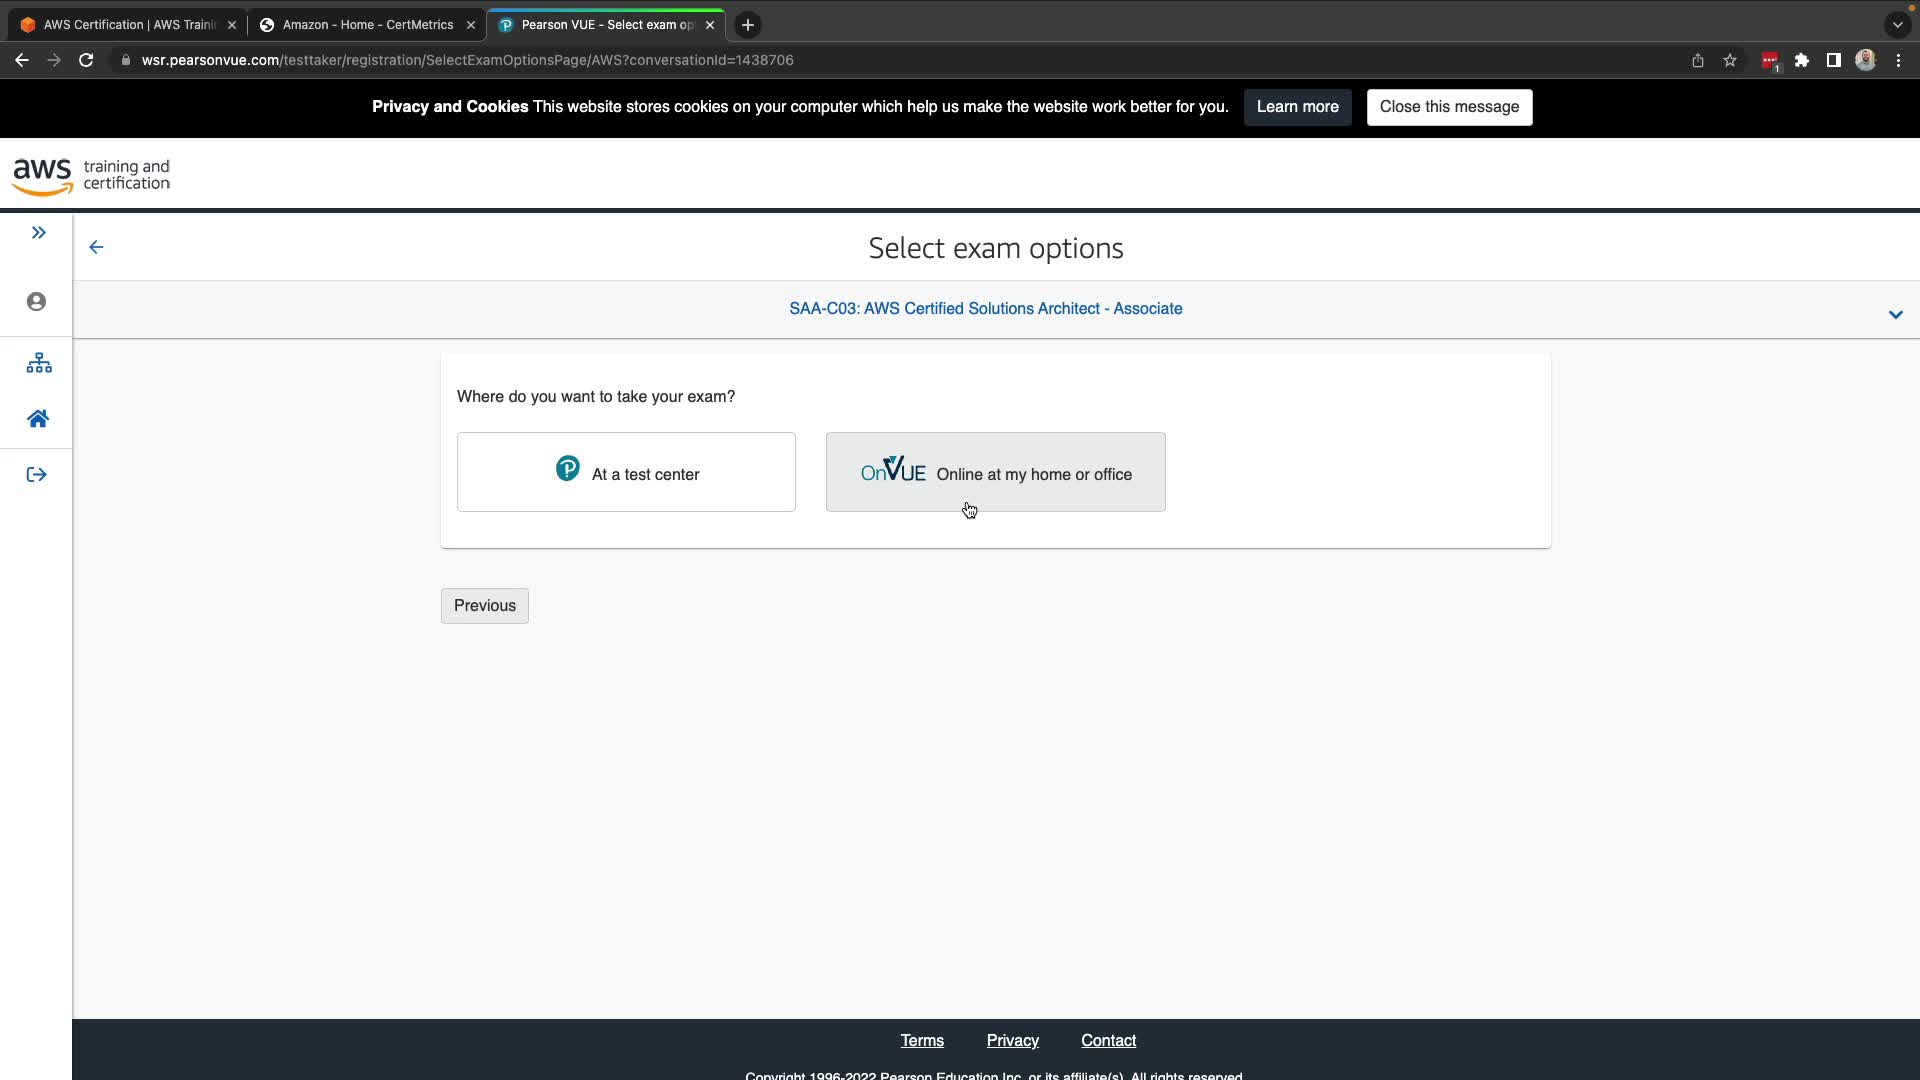Screen dimensions: 1920x1080
Task: Click the browser address bar URL
Action: click(x=467, y=61)
